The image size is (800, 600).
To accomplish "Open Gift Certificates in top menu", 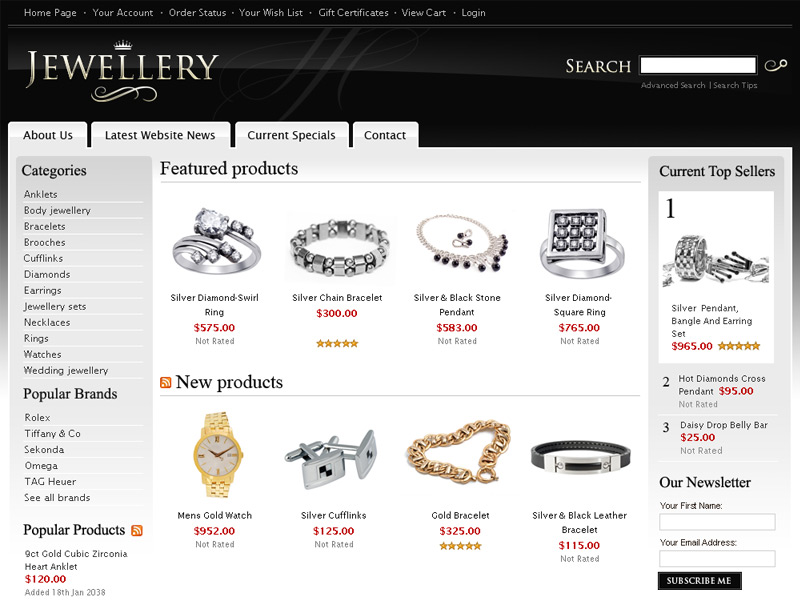I will coord(353,13).
